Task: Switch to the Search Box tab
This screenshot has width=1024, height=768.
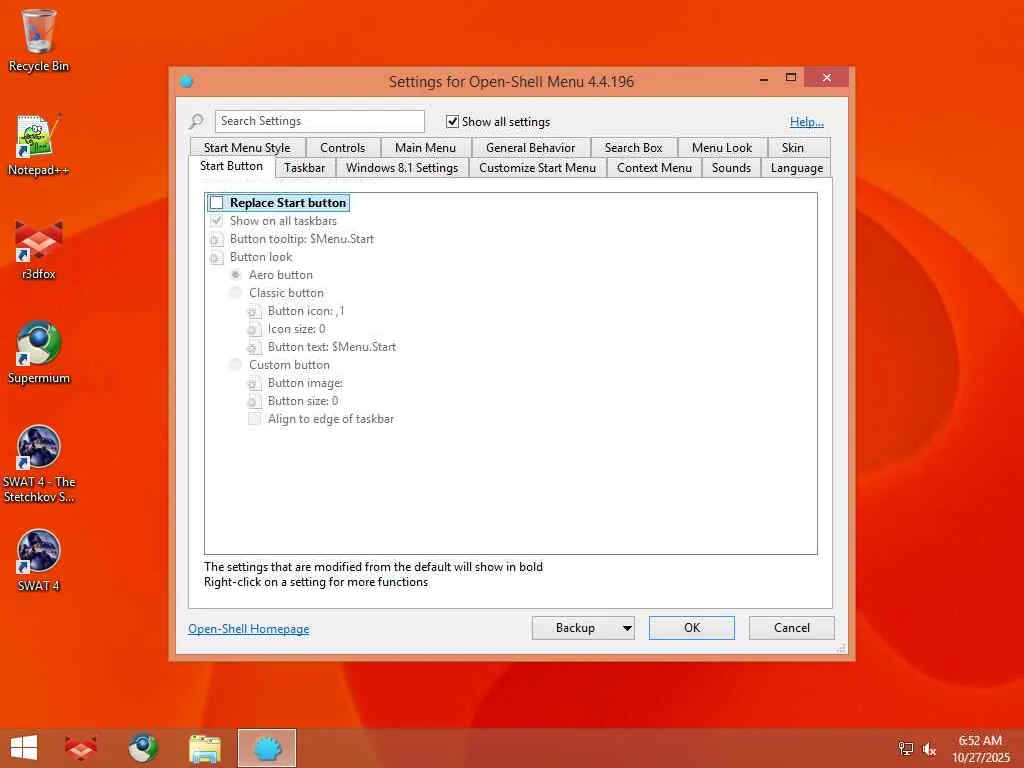Action: pos(633,148)
